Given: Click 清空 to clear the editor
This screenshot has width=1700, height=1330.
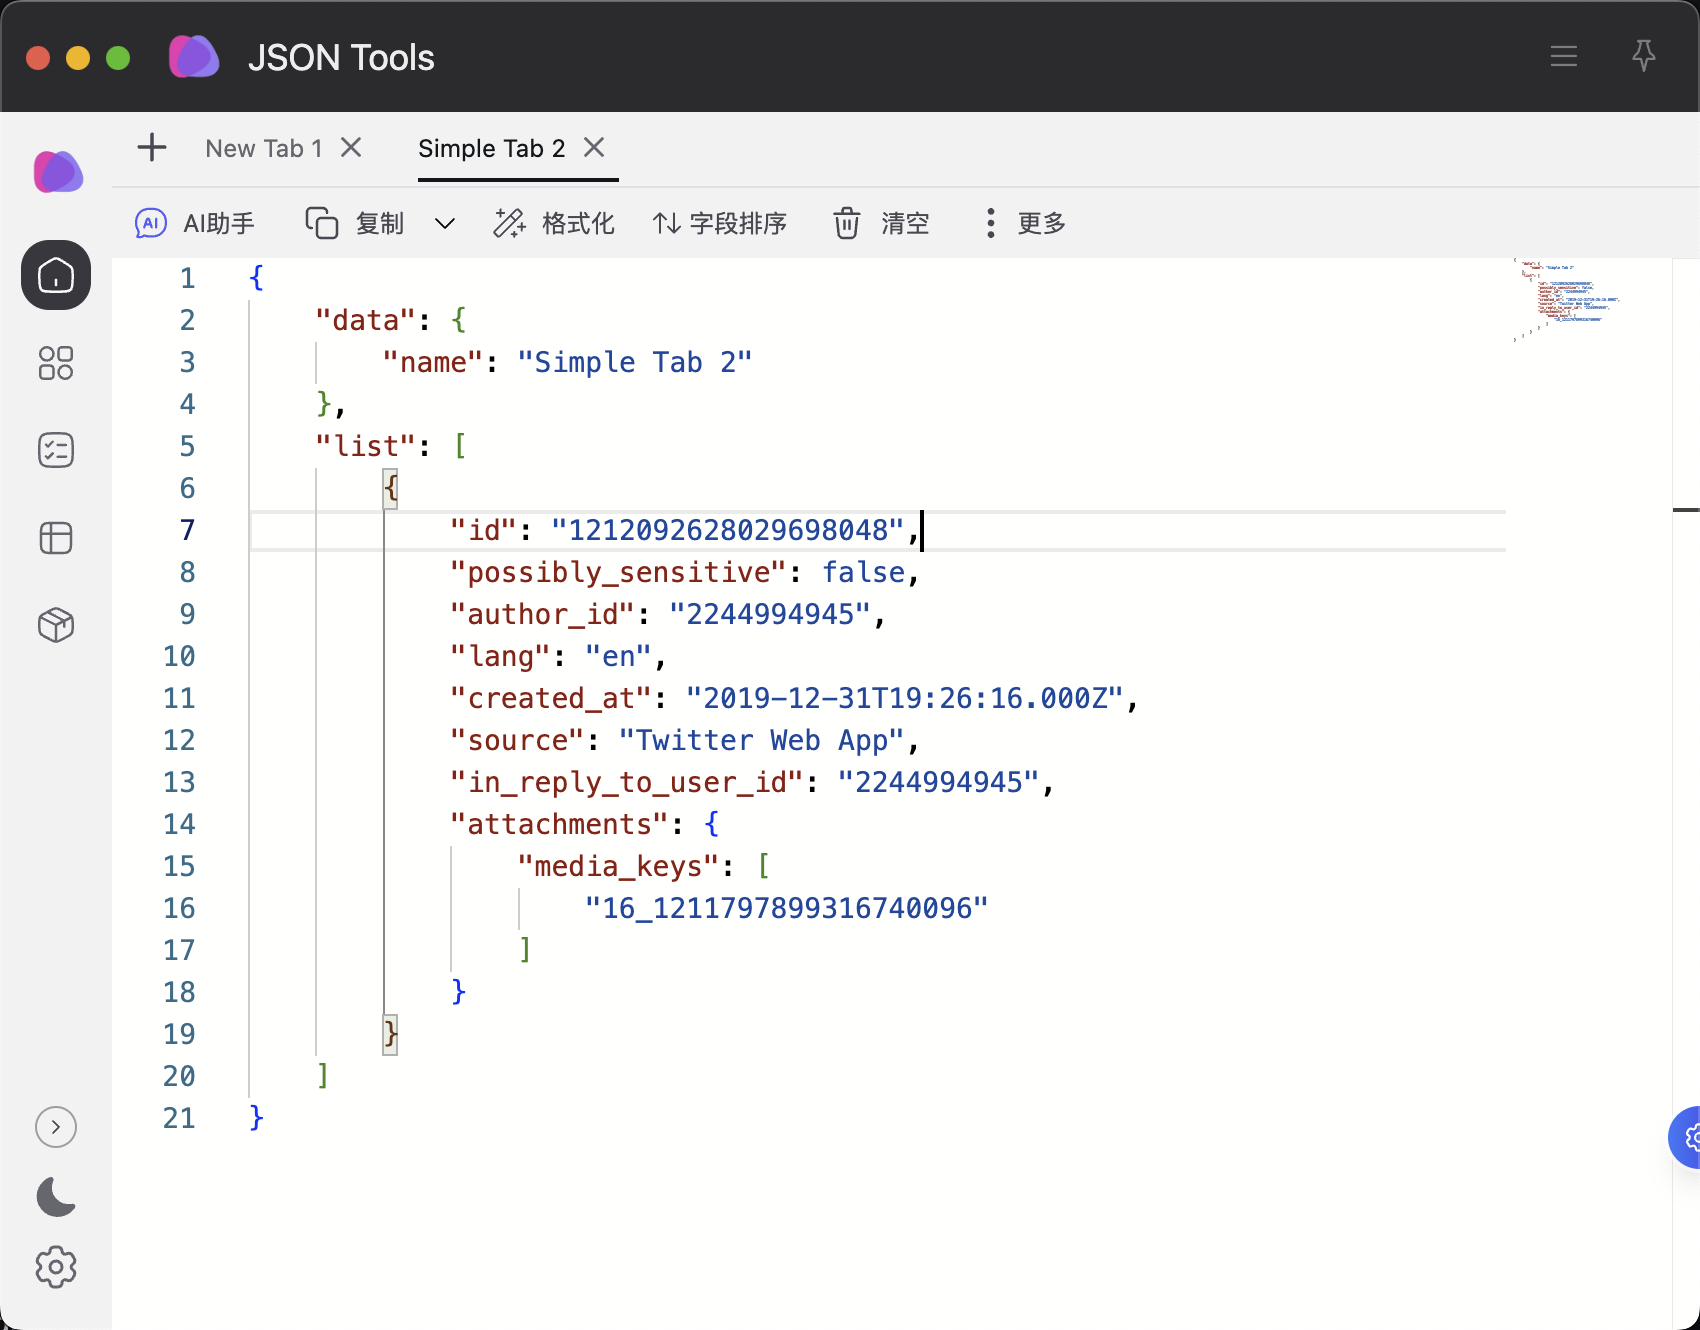Looking at the screenshot, I should (x=882, y=223).
